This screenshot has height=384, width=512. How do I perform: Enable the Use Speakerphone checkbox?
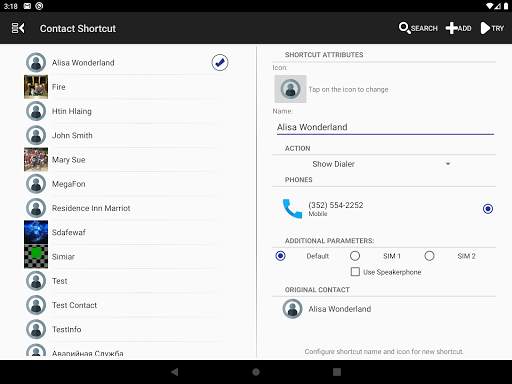point(355,272)
